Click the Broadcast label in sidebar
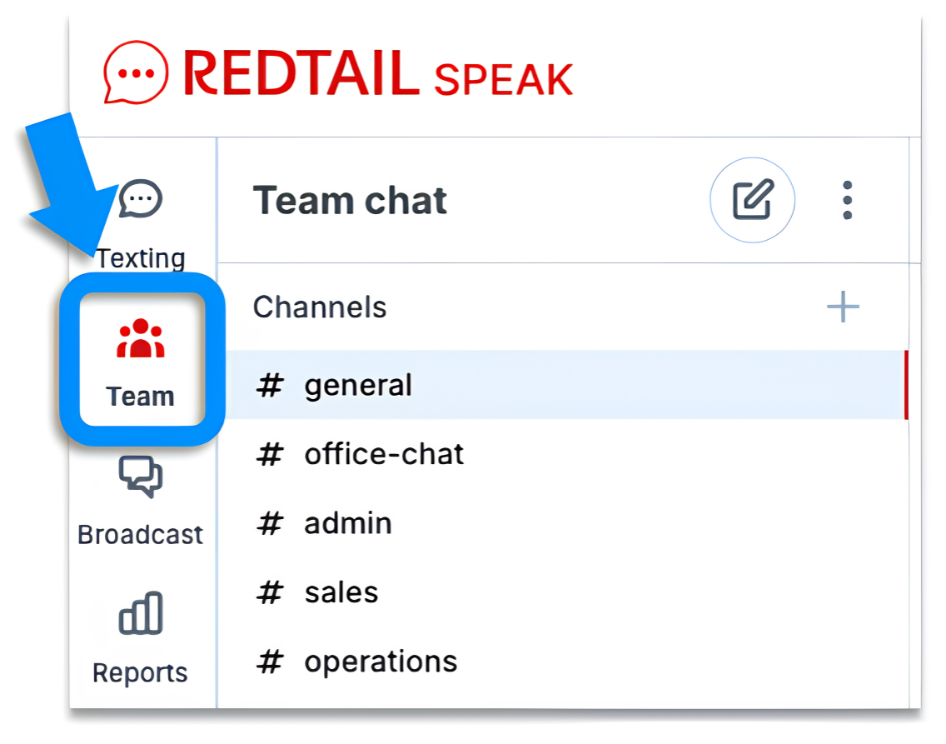Image resolution: width=946 pixels, height=744 pixels. point(141,535)
